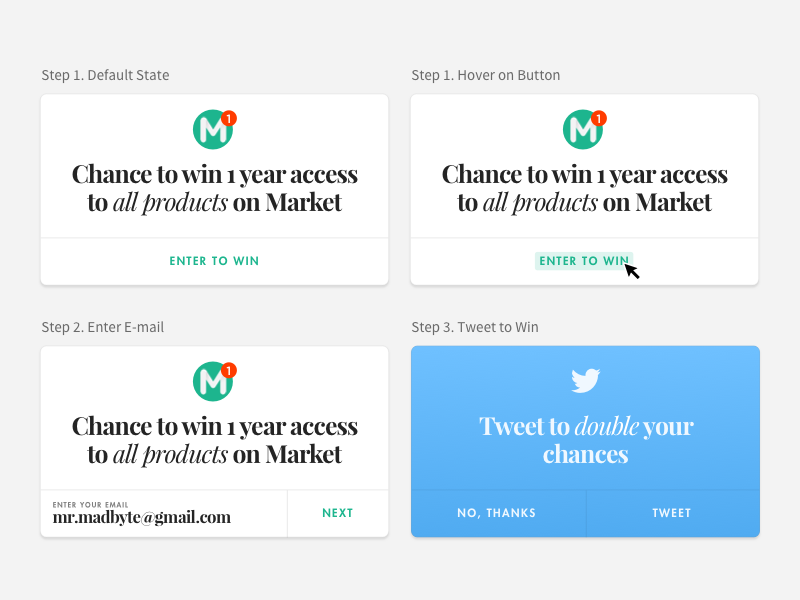The width and height of the screenshot is (800, 600).
Task: Click the headline text in the Enter E-mail card
Action: [x=214, y=440]
